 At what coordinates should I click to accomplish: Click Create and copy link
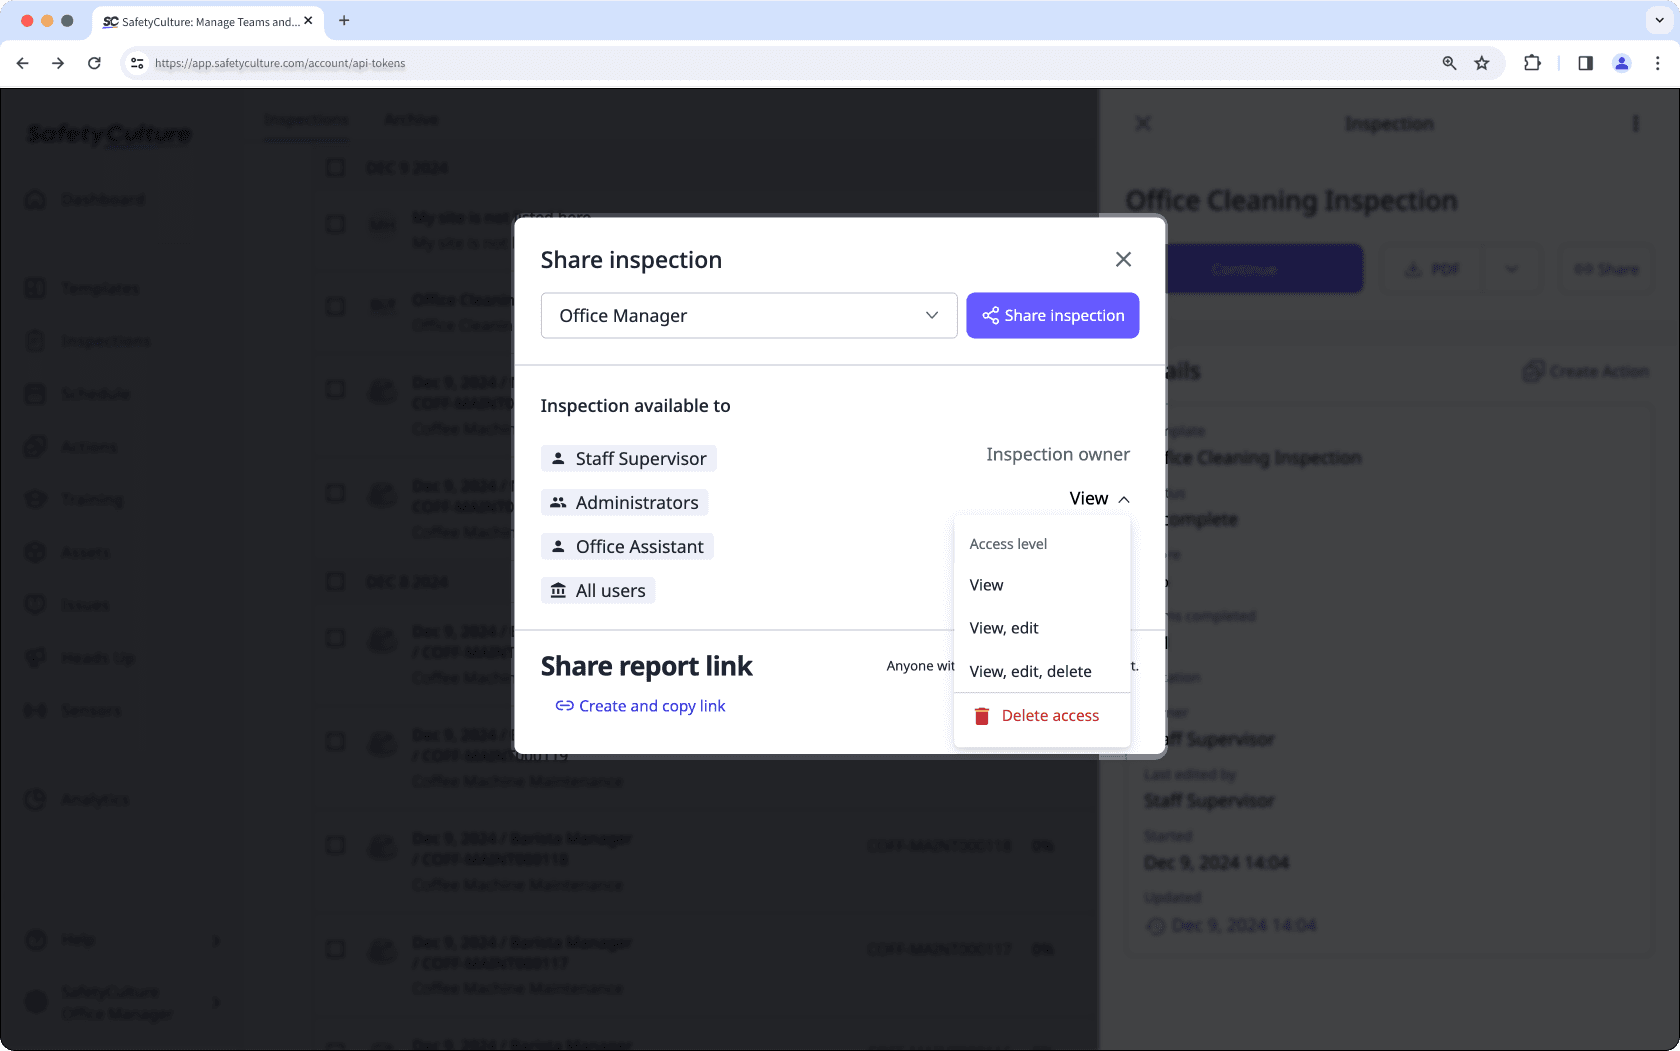point(640,705)
